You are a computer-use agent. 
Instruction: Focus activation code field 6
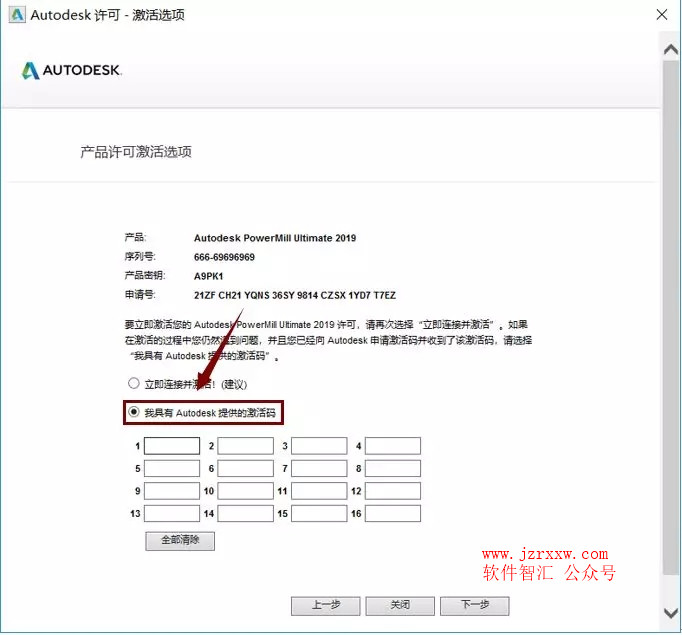[x=245, y=468]
